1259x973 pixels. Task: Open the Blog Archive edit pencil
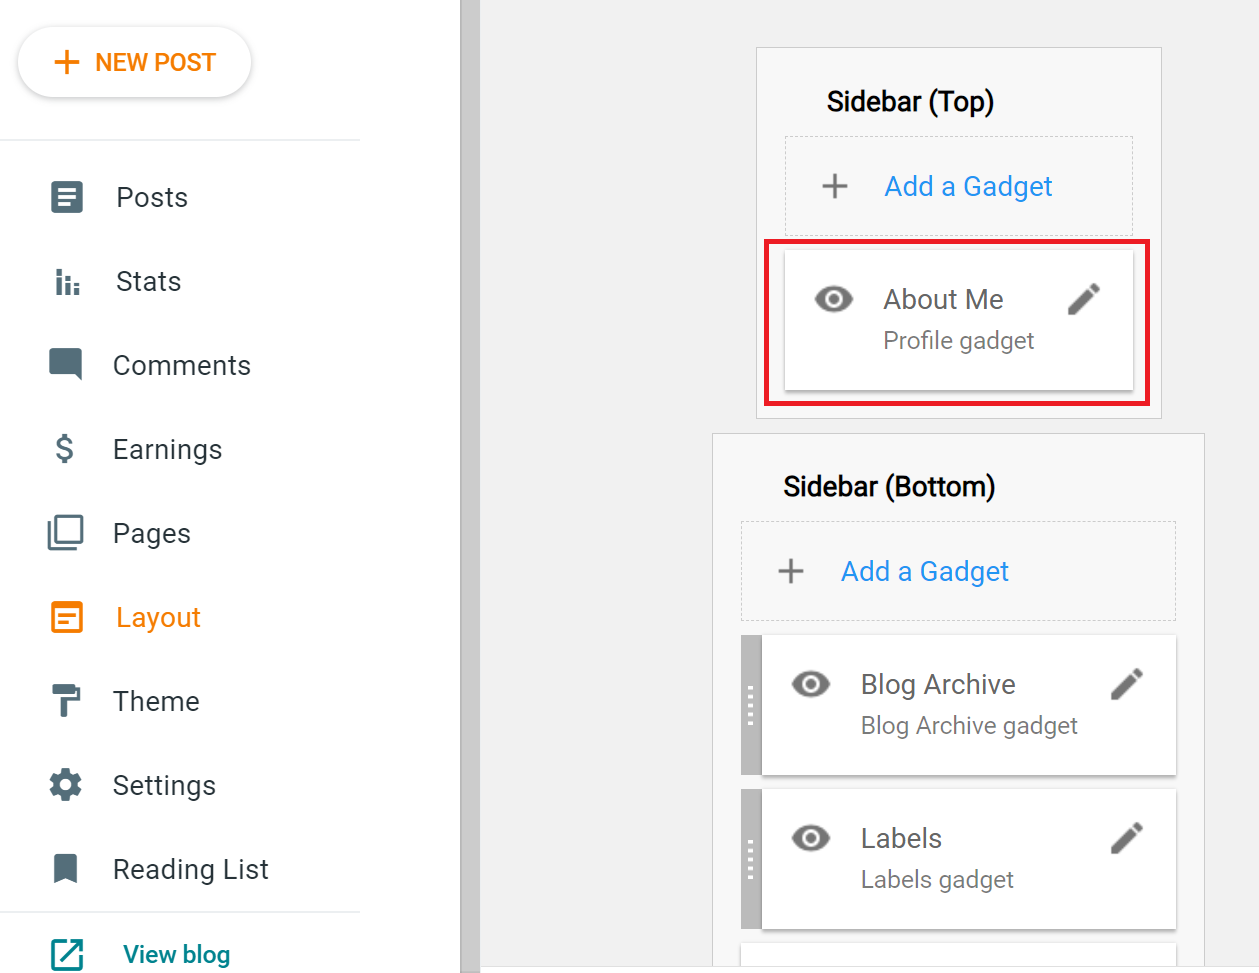[x=1126, y=684]
